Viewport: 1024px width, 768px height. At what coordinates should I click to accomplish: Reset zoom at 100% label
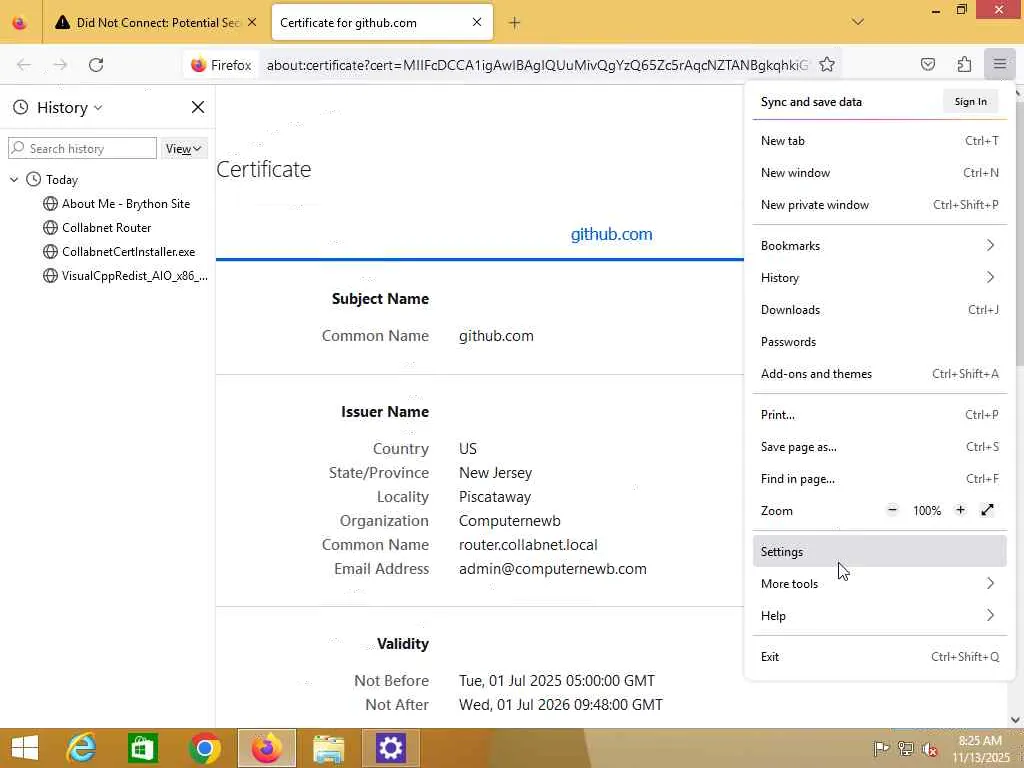[x=927, y=511]
